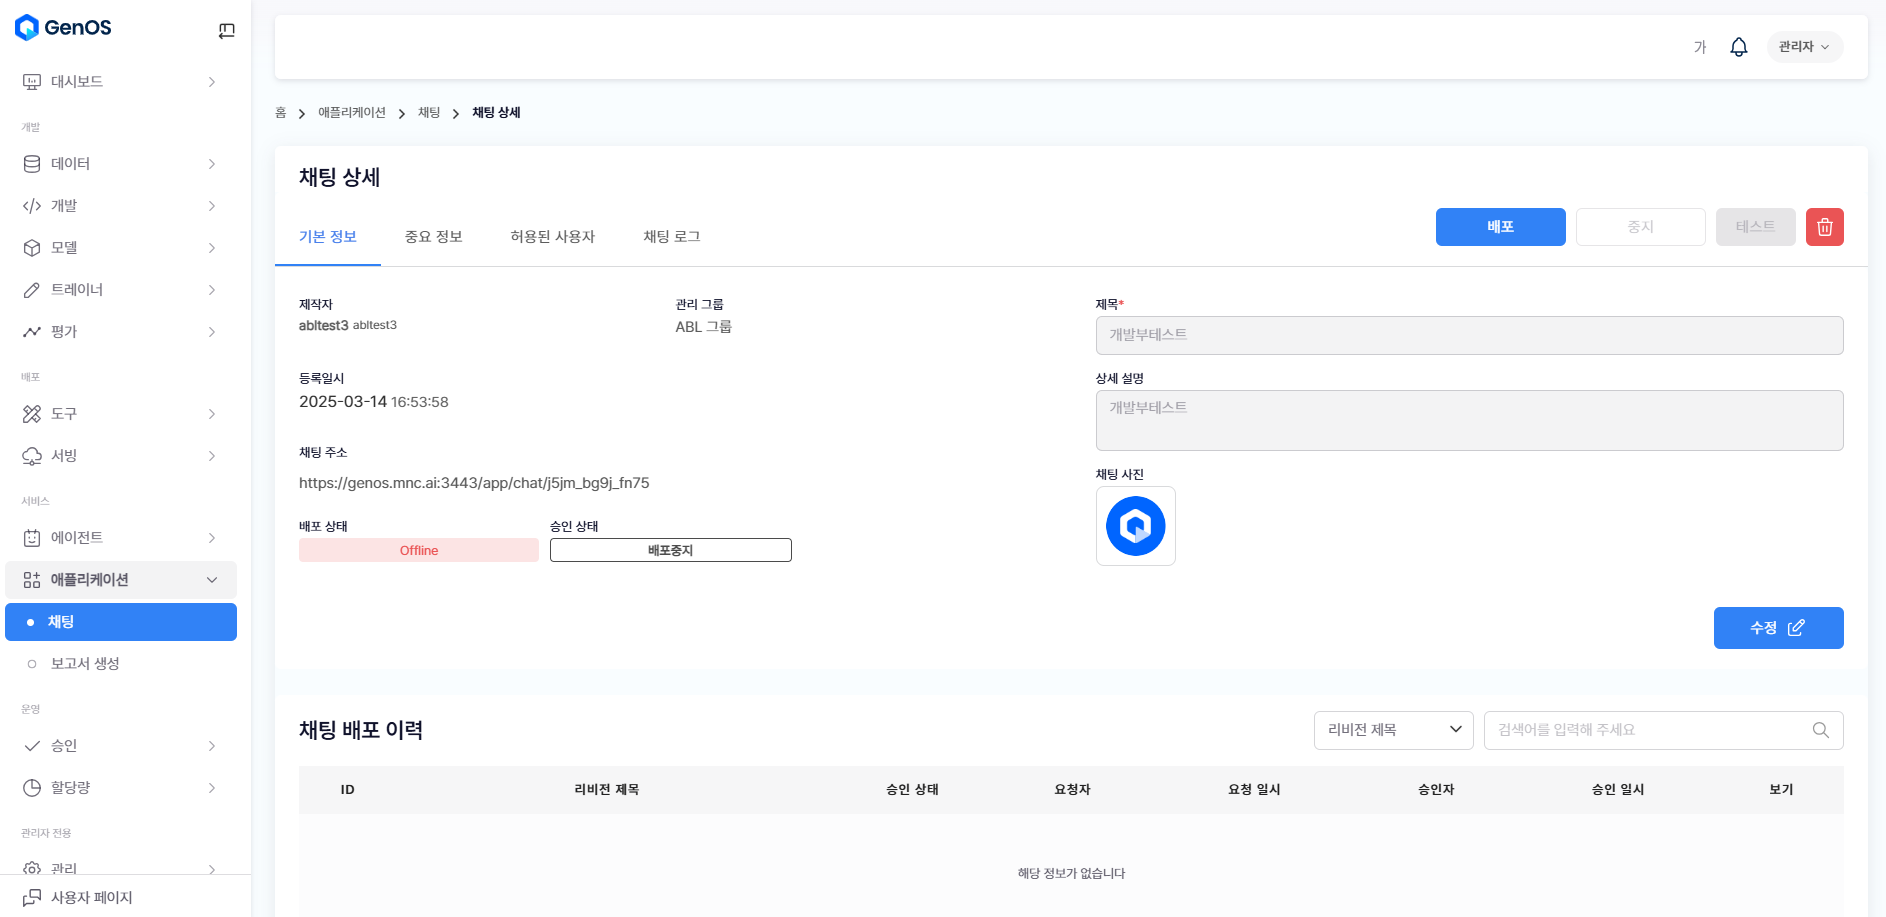Click the search magnifier icon

pos(1820,730)
